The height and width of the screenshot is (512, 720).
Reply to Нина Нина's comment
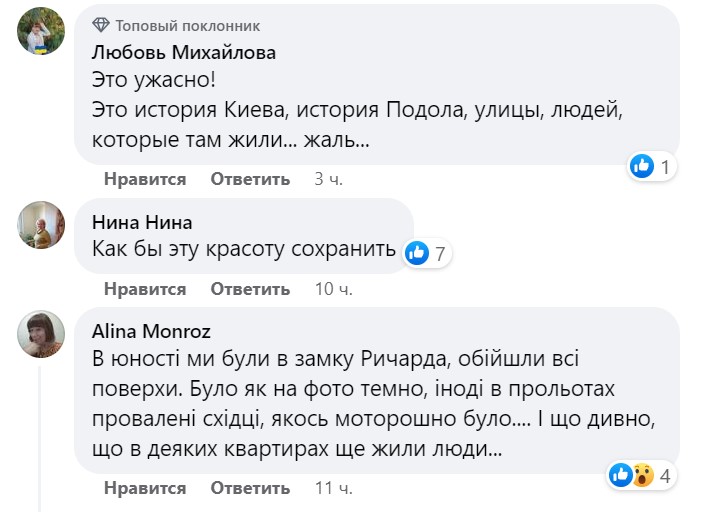coord(250,289)
